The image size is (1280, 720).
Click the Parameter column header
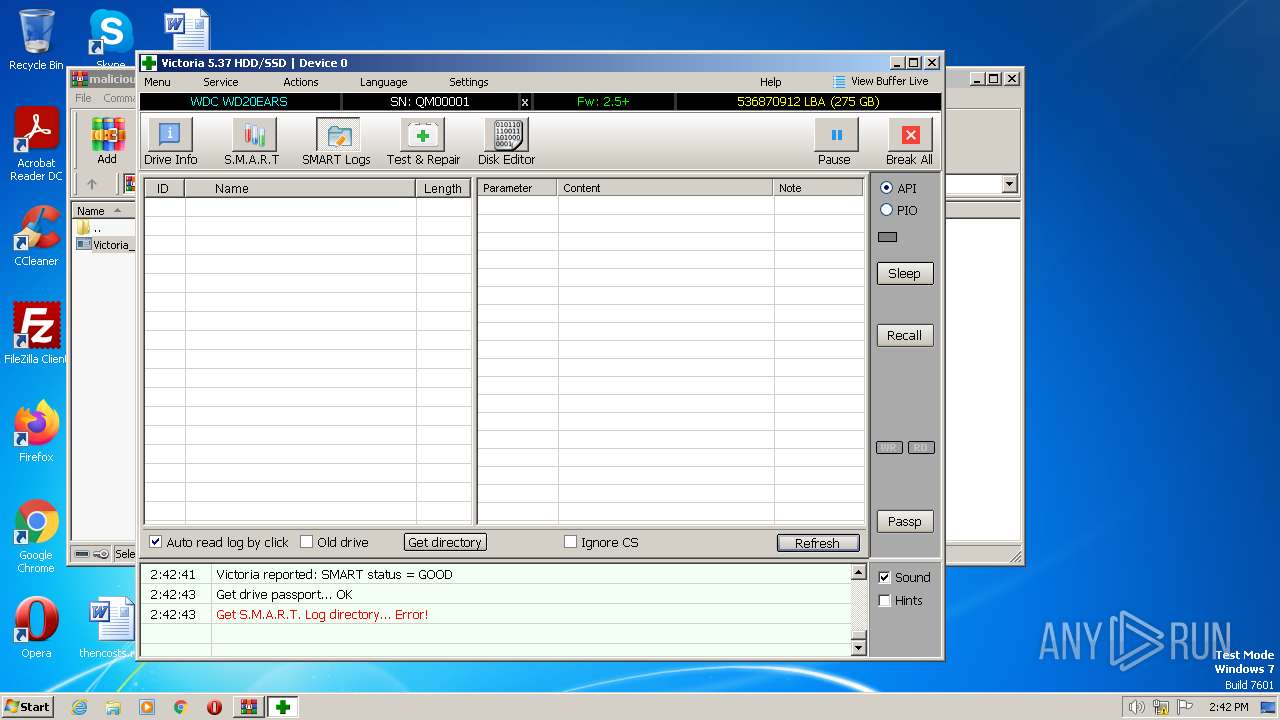[517, 188]
